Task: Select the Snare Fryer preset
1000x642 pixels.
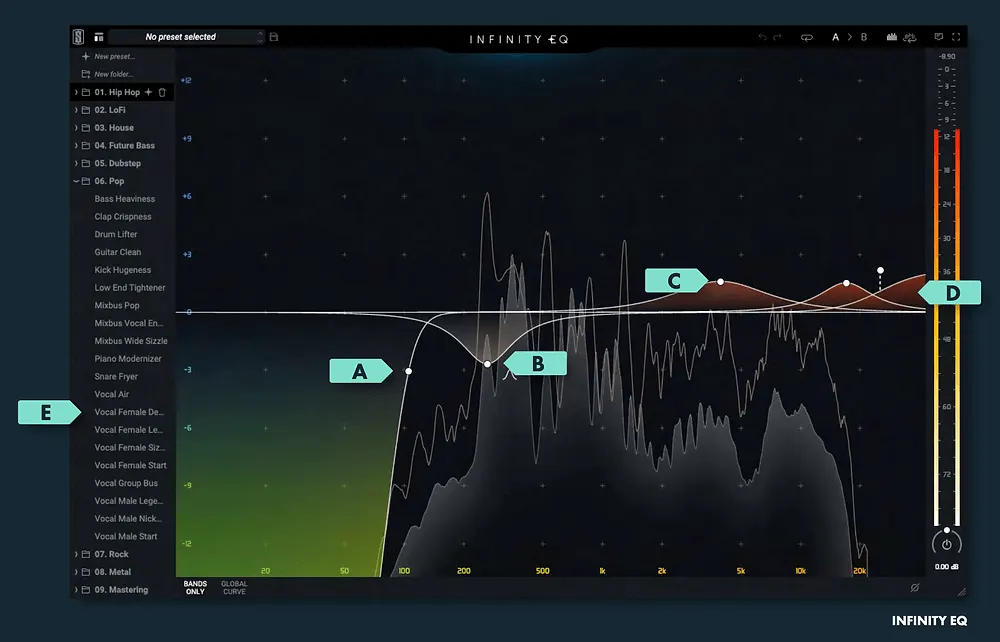Action: click(115, 377)
